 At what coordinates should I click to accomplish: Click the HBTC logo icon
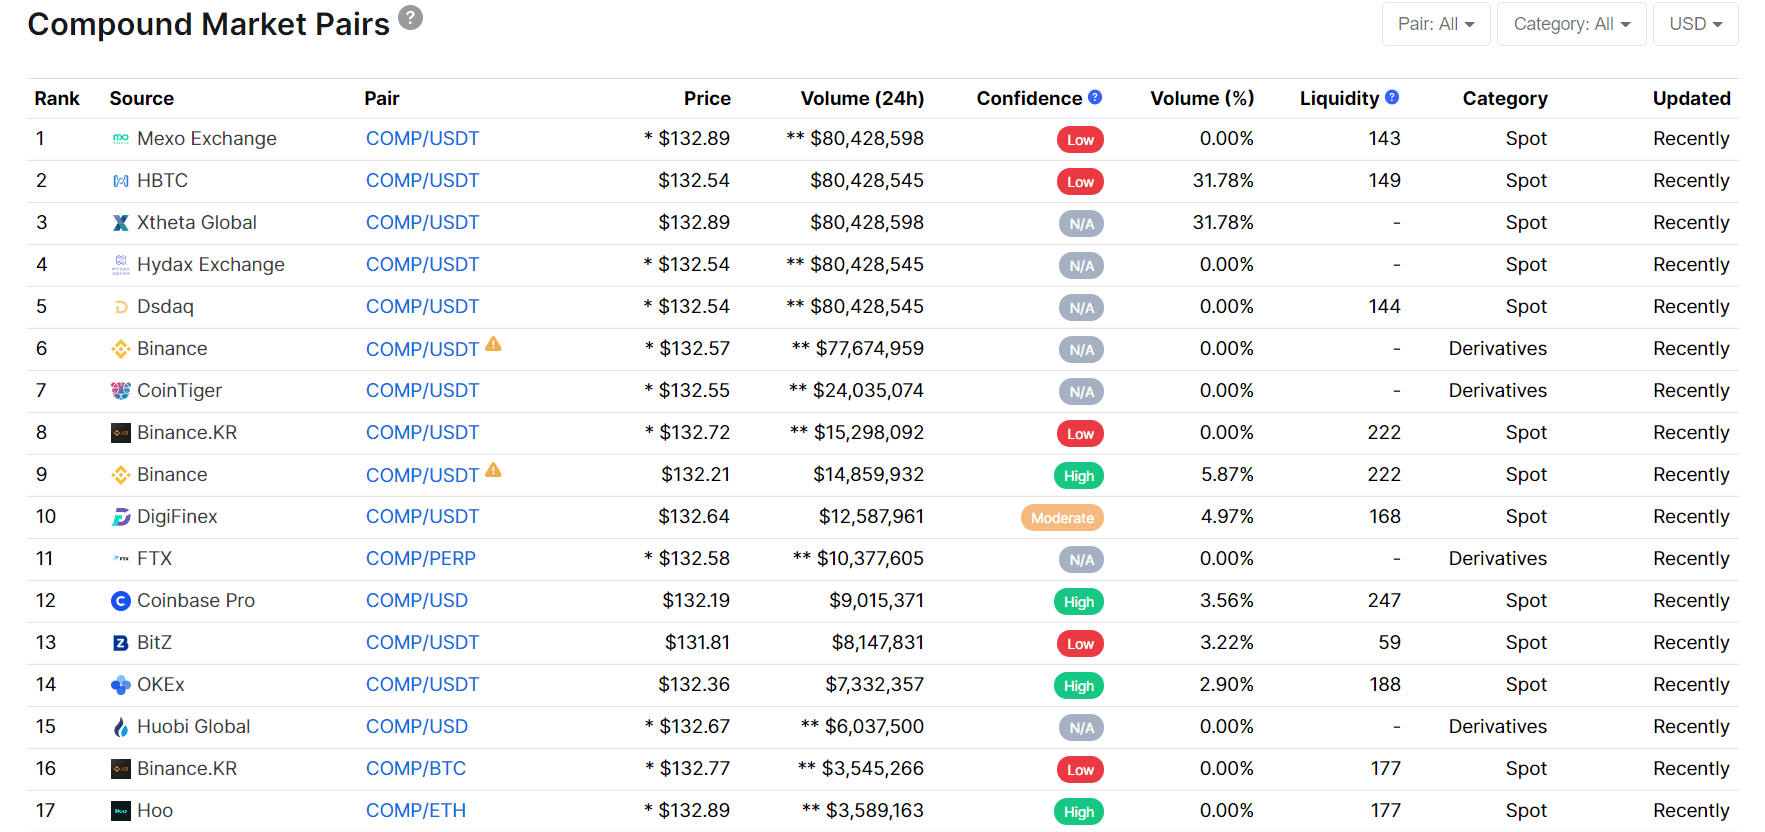(121, 181)
